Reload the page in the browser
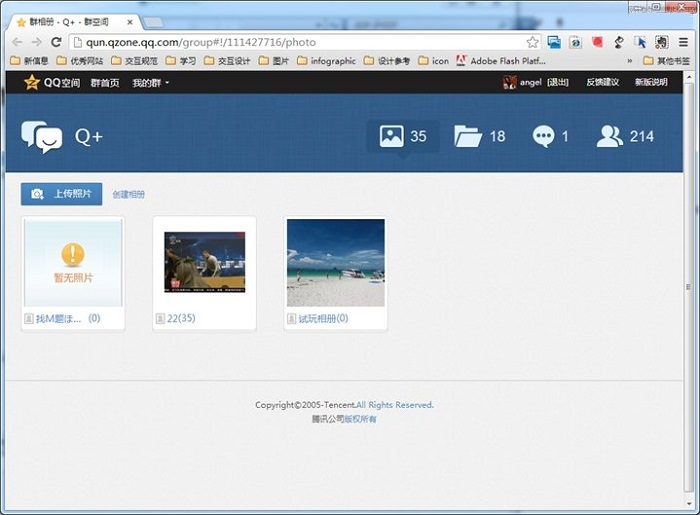Image resolution: width=700 pixels, height=515 pixels. click(x=56, y=42)
